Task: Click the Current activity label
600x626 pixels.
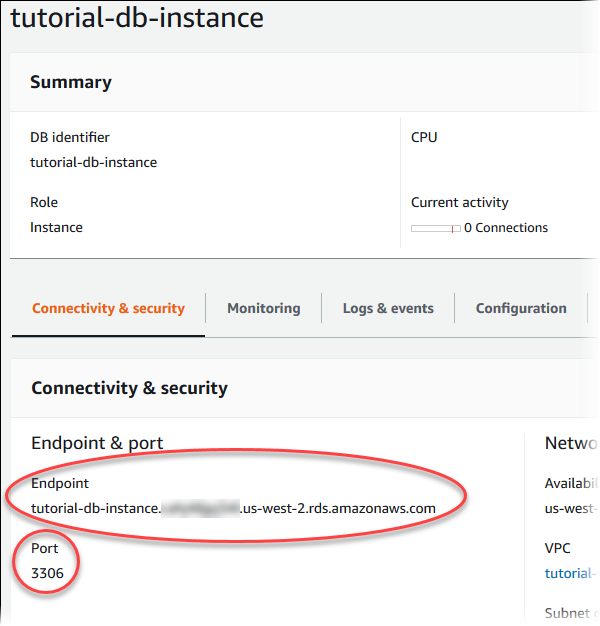Action: [x=459, y=202]
